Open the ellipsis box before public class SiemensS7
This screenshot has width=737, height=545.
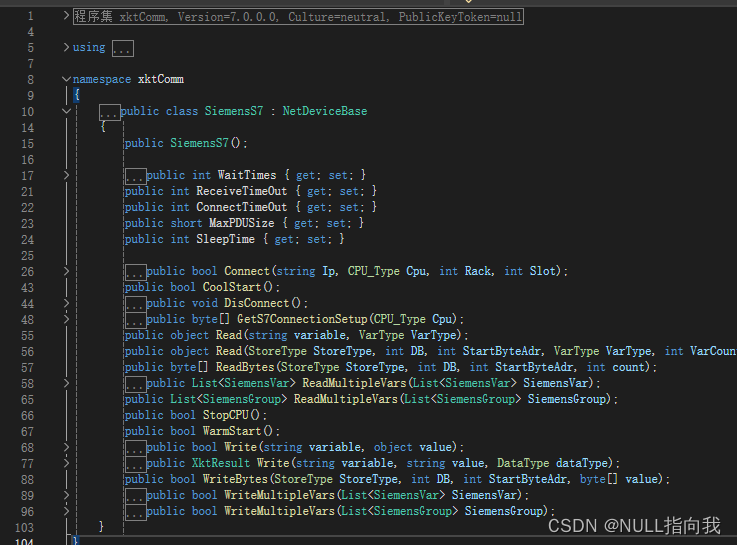pos(110,112)
